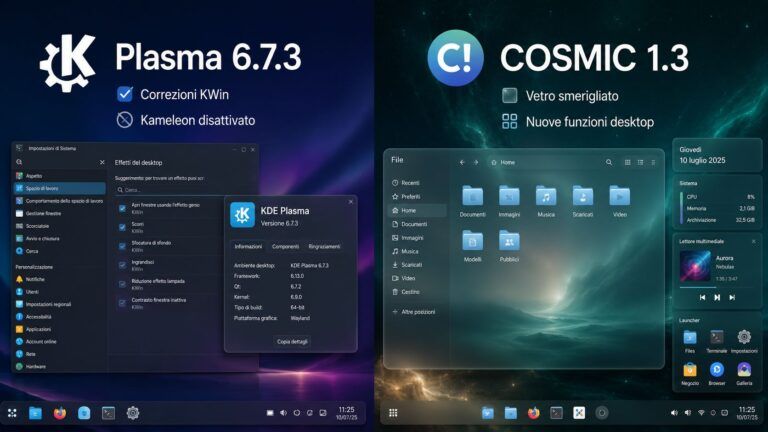
Task: Select Spazio di lavoro sidebar entry
Action: (x=59, y=188)
